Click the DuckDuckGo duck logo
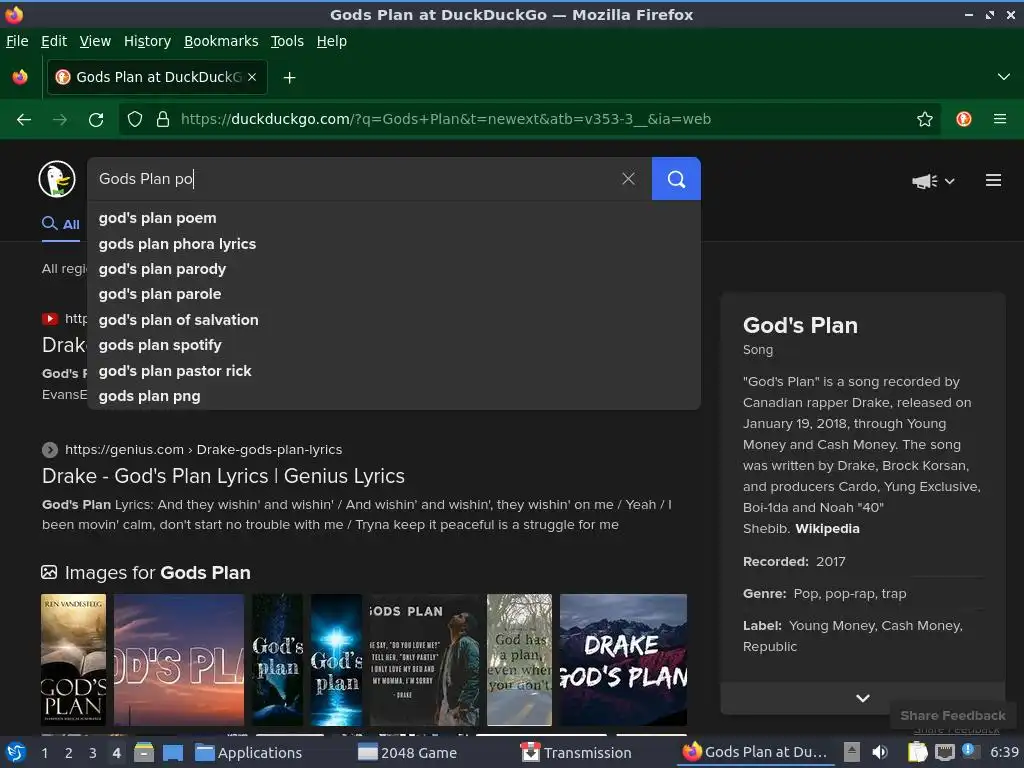 pos(57,179)
